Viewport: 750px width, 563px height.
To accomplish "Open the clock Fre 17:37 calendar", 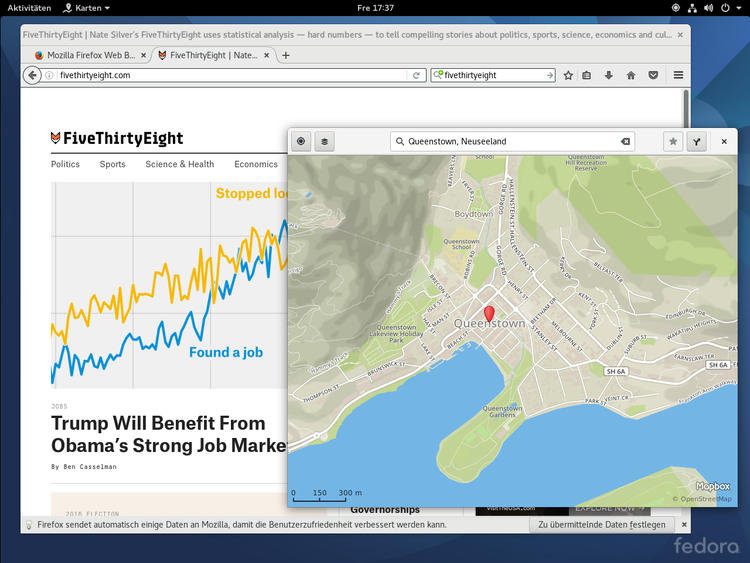I will pos(375,8).
